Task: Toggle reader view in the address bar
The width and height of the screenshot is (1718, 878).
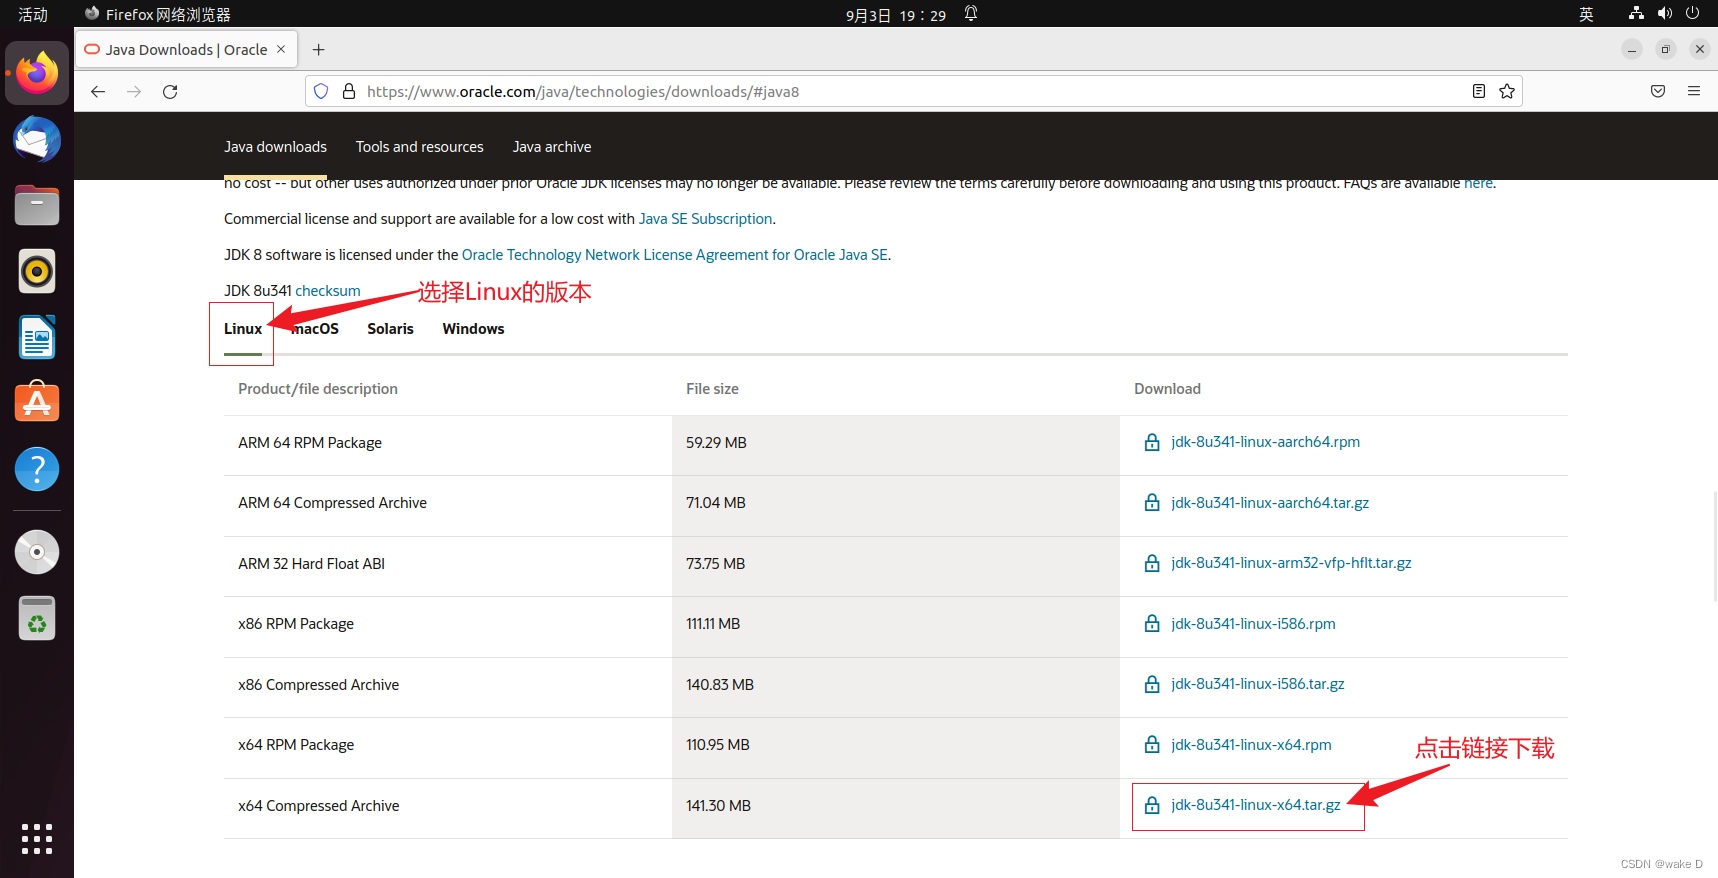Action: coord(1479,91)
